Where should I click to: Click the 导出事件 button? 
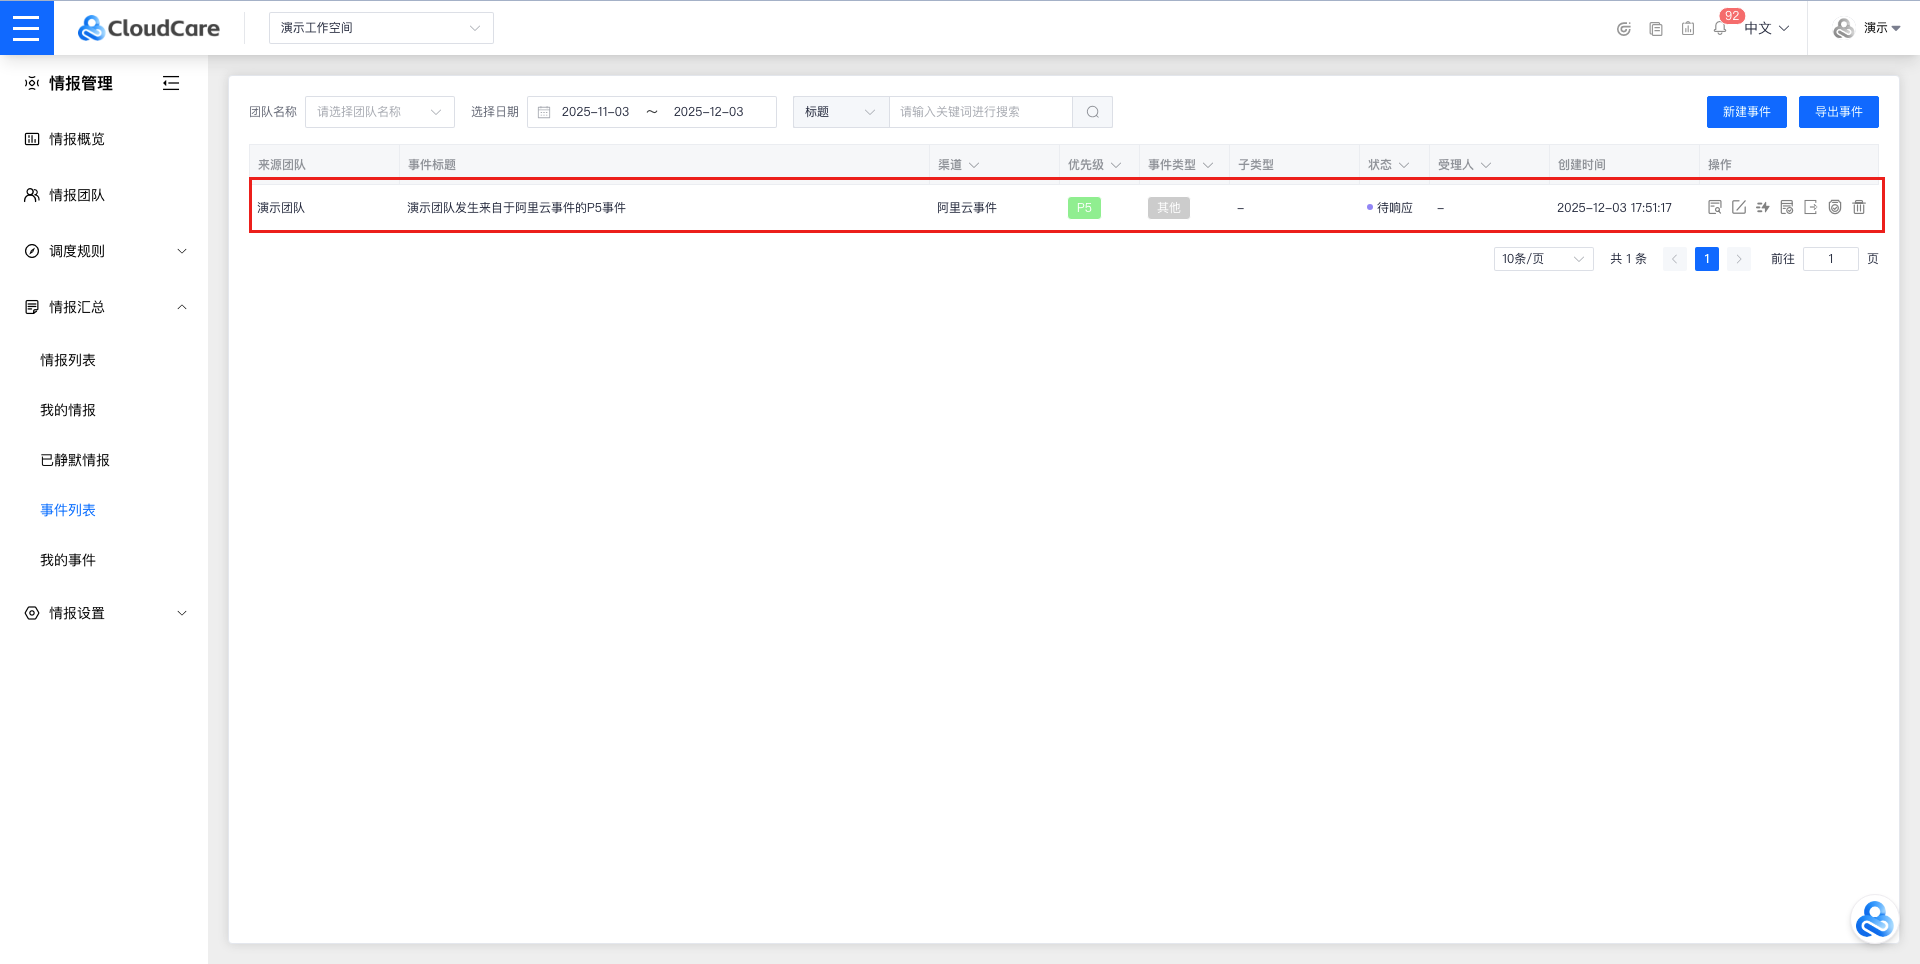click(x=1838, y=112)
